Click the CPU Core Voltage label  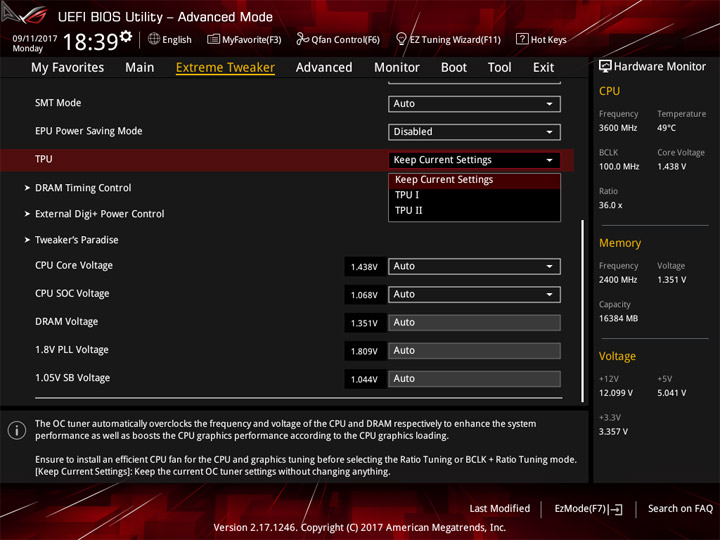73,265
